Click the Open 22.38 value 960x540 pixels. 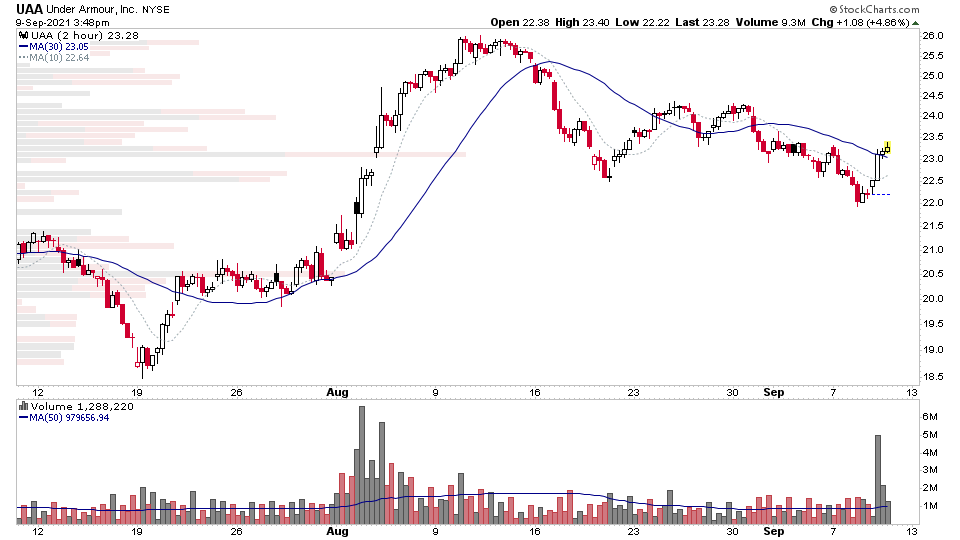point(520,22)
